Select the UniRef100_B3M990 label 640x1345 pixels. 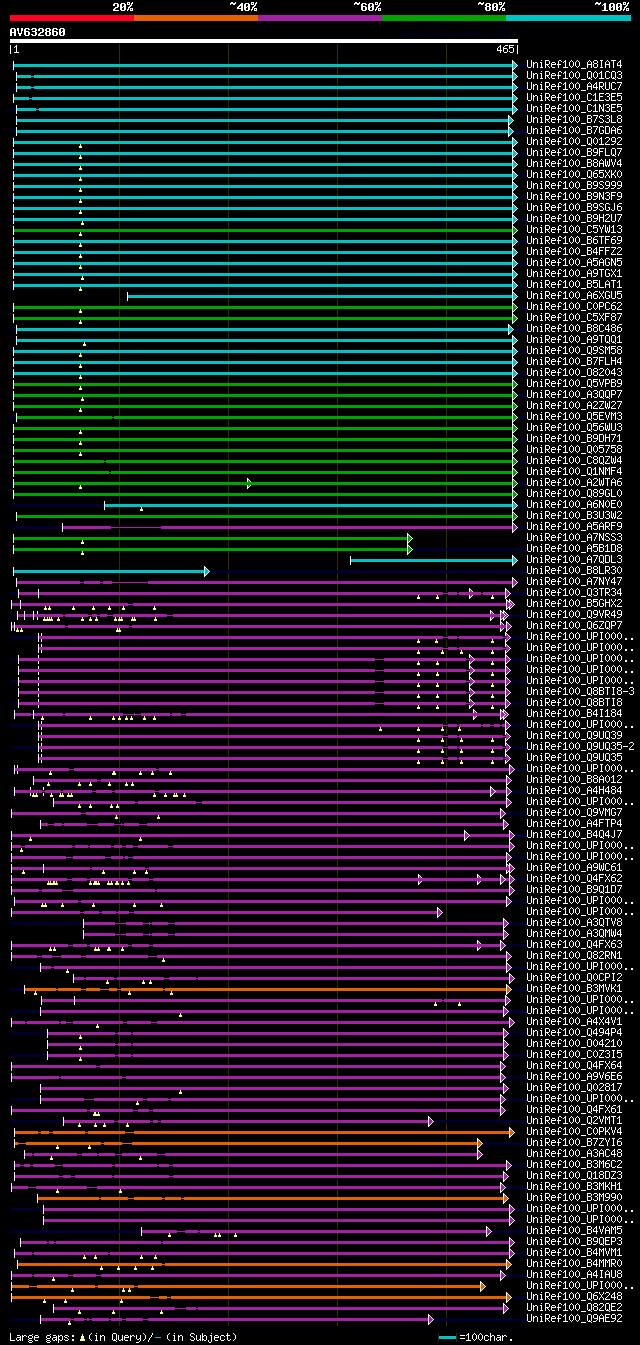[x=574, y=1197]
